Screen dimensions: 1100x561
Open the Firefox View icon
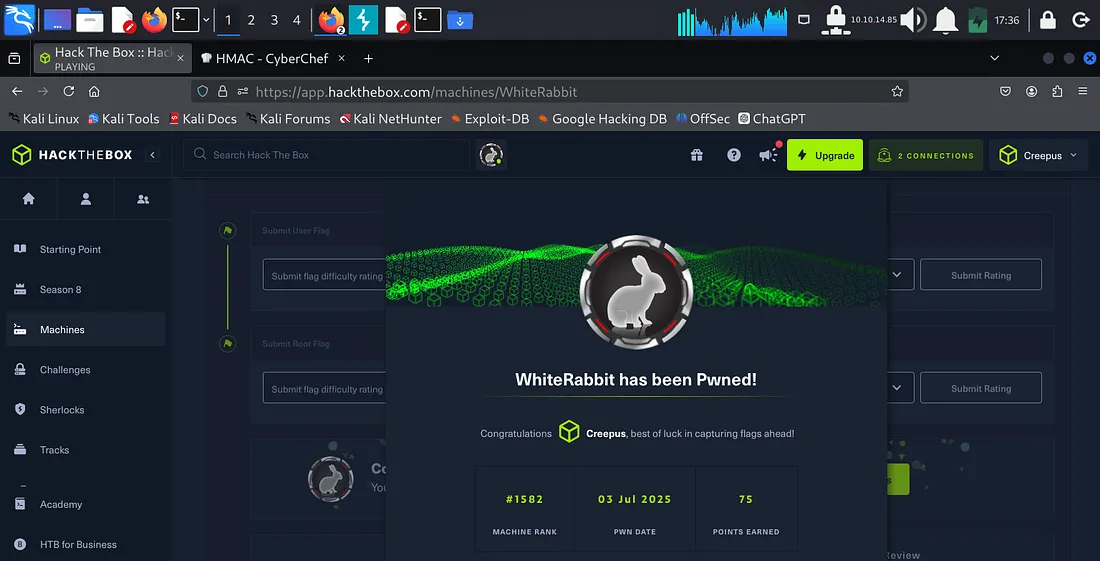coord(14,59)
